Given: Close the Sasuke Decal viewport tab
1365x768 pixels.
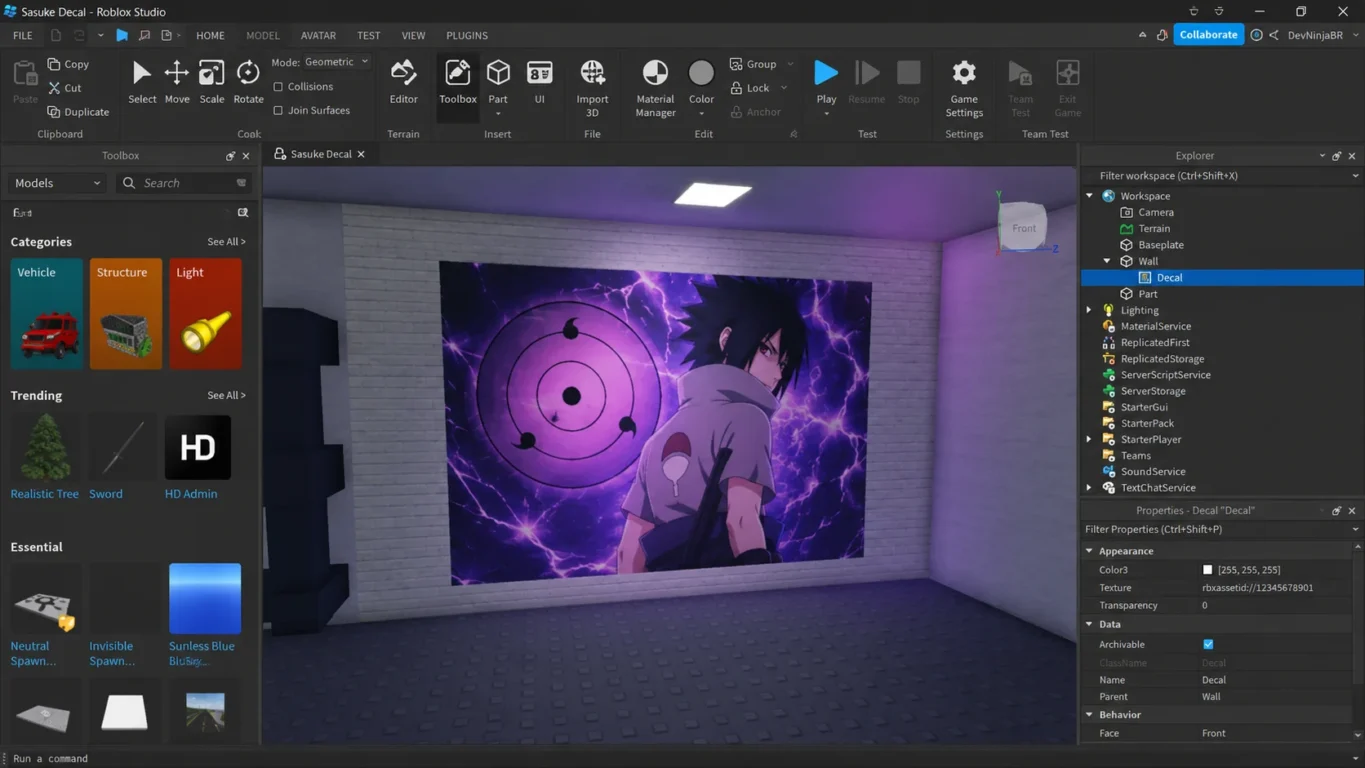Looking at the screenshot, I should pyautogui.click(x=361, y=154).
